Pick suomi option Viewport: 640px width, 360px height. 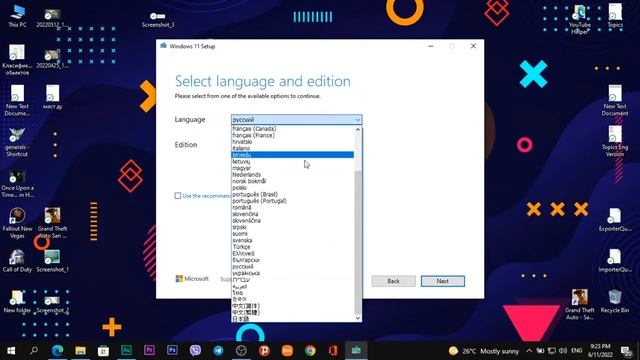click(293, 234)
